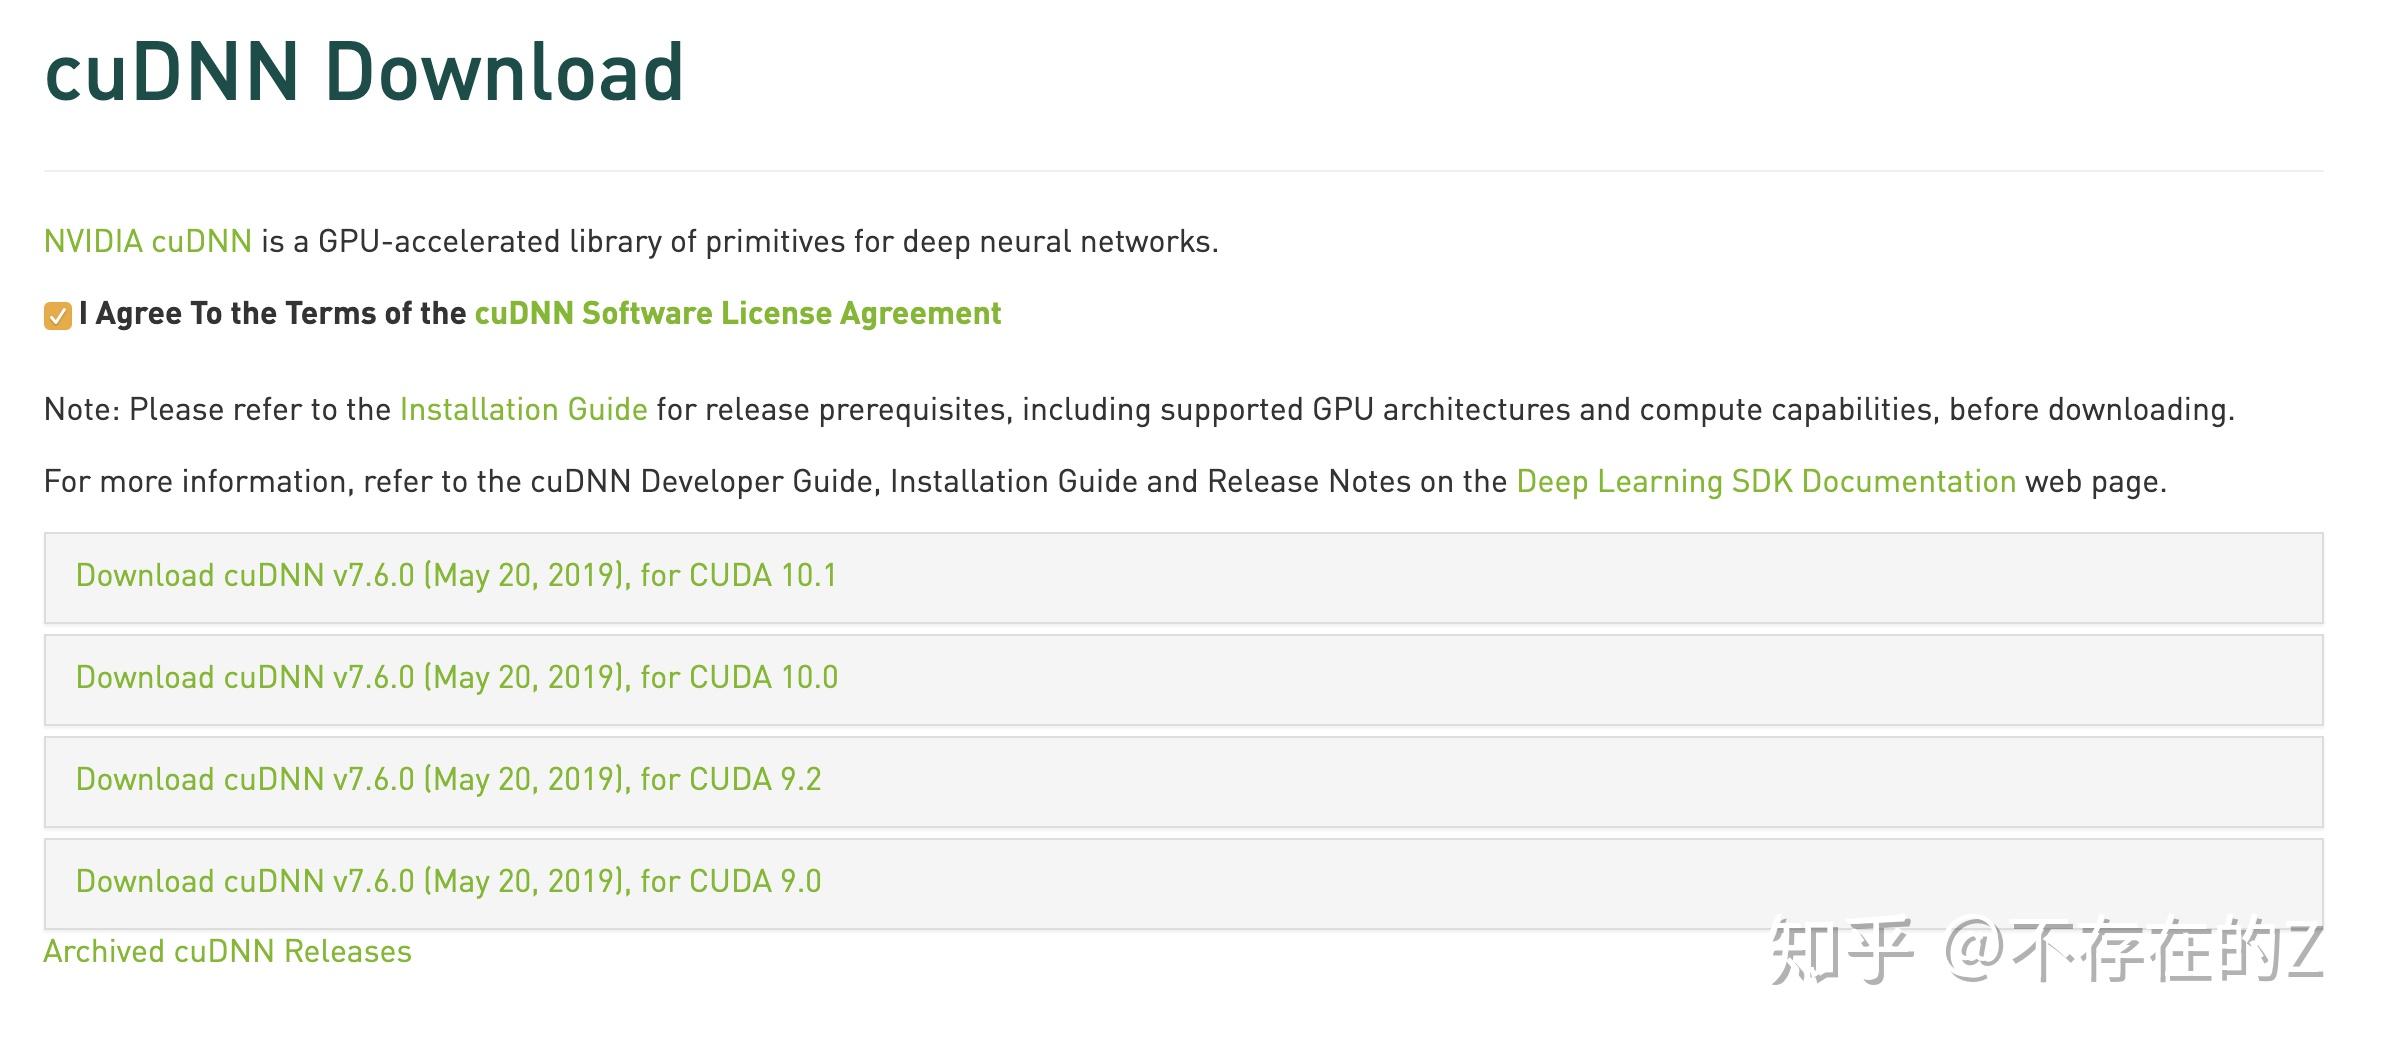The height and width of the screenshot is (1048, 2386).
Task: Click the cuDNN Download page heading
Action: click(364, 74)
